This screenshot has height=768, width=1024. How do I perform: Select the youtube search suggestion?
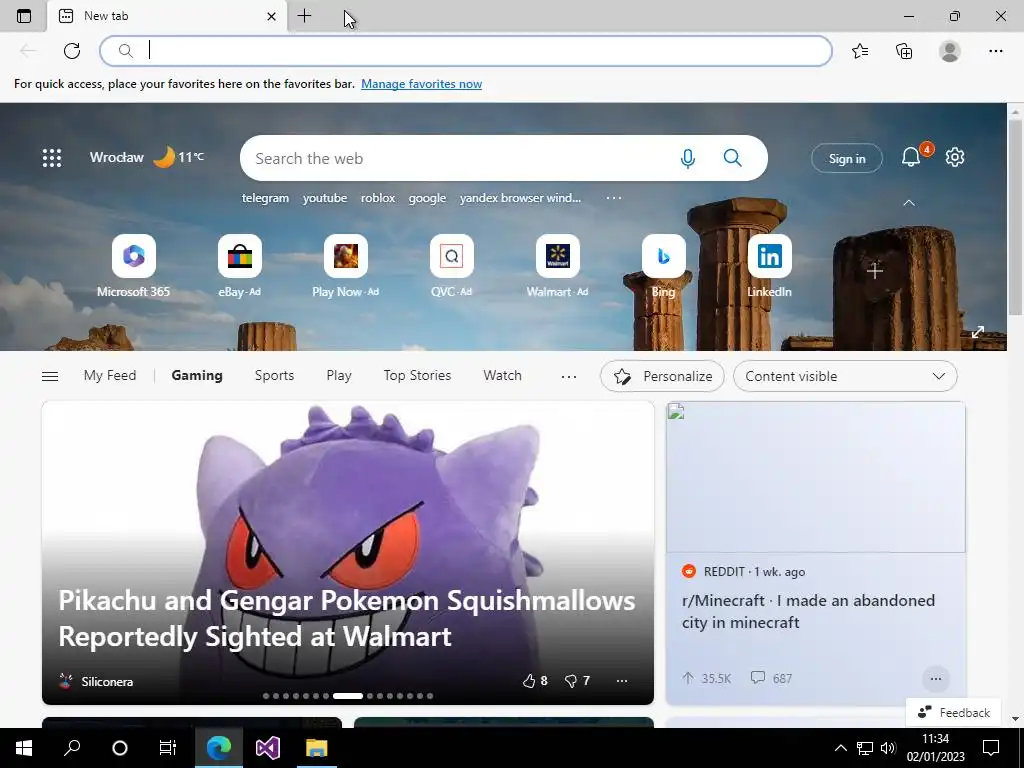pyautogui.click(x=325, y=198)
